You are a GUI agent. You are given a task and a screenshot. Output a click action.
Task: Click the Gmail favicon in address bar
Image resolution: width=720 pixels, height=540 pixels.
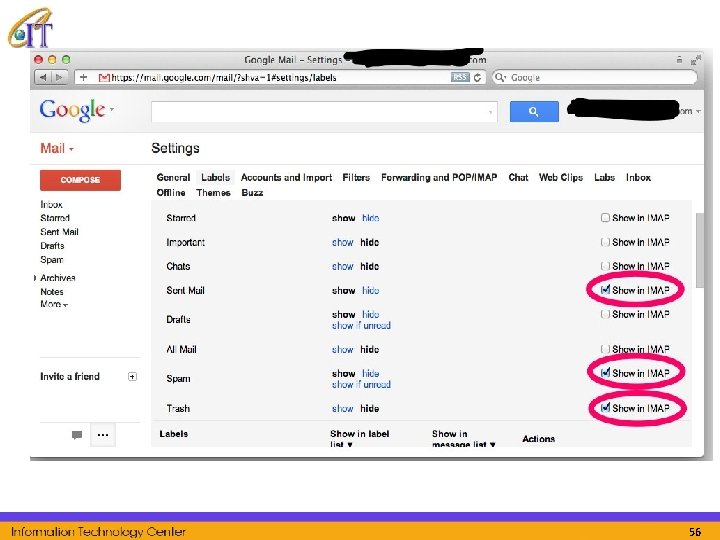pyautogui.click(x=104, y=78)
